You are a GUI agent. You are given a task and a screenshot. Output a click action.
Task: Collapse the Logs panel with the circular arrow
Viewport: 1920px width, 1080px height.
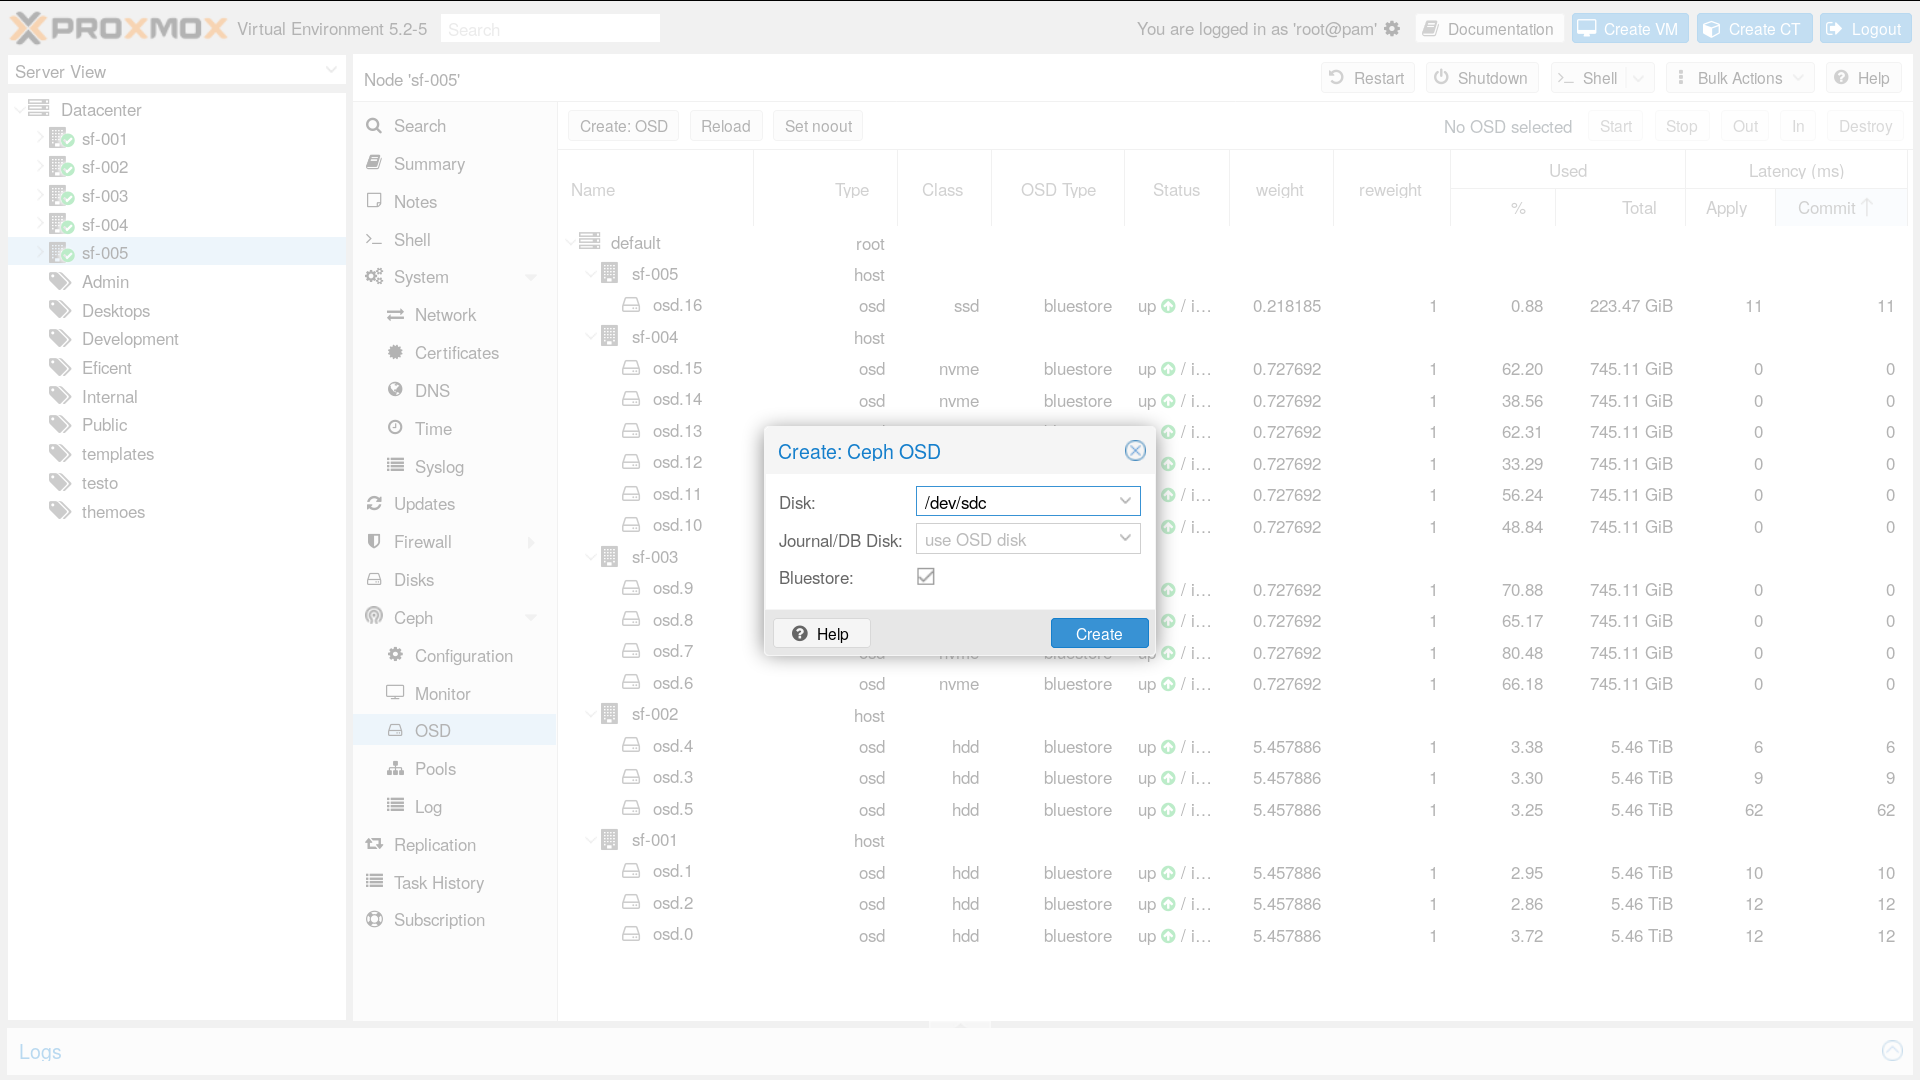tap(1892, 1050)
